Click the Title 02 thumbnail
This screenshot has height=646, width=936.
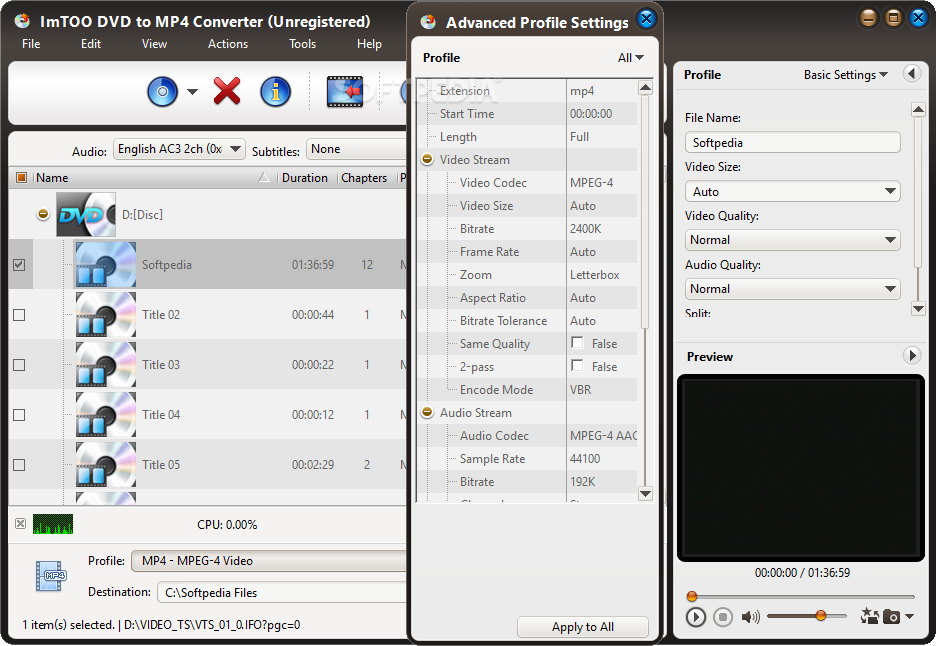106,315
